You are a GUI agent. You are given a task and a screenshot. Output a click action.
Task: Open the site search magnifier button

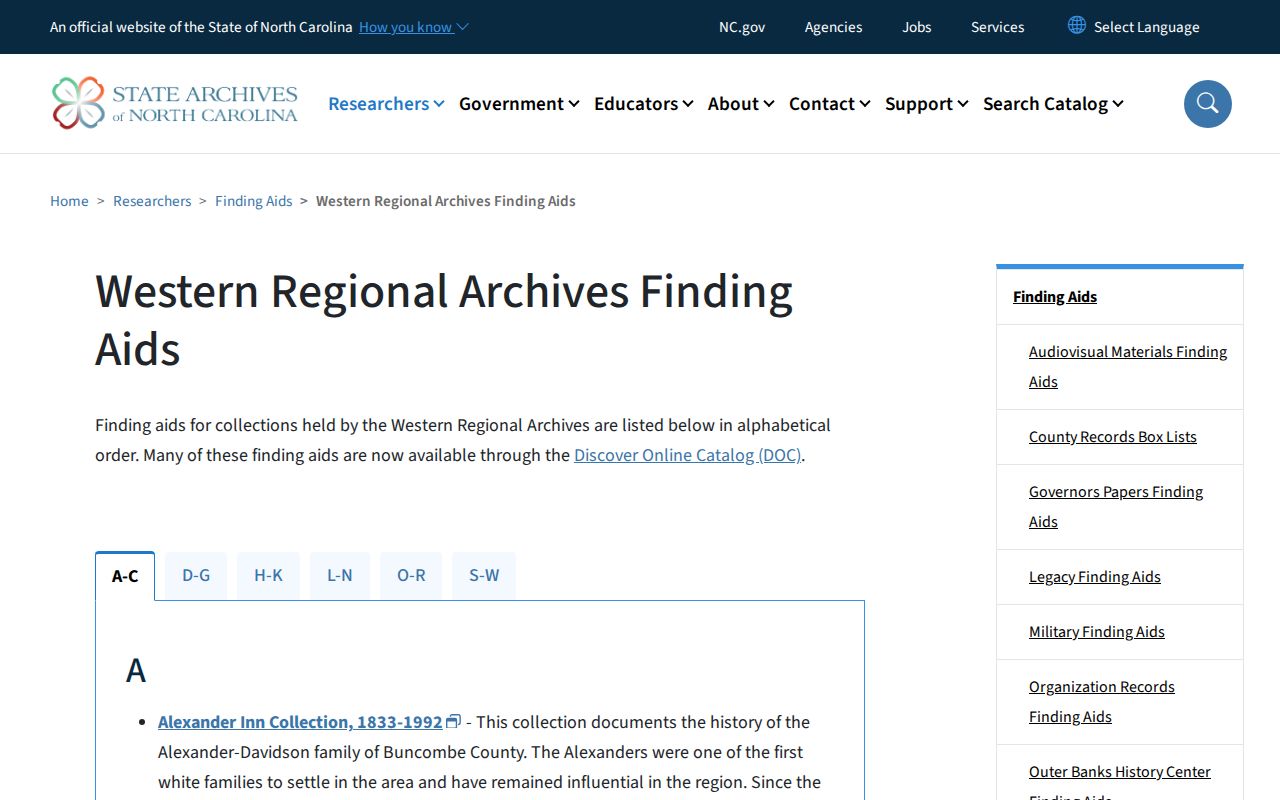(1207, 104)
